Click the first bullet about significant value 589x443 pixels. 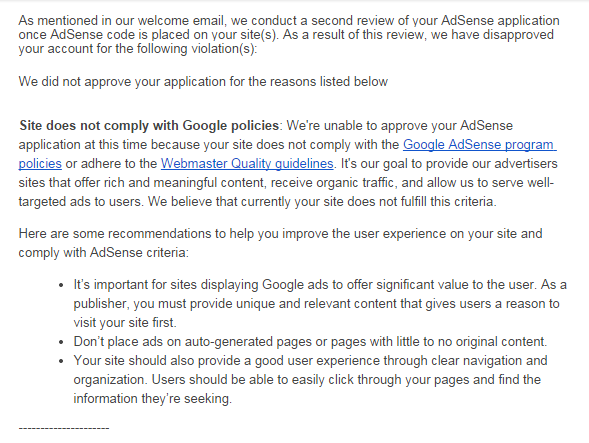[320, 303]
